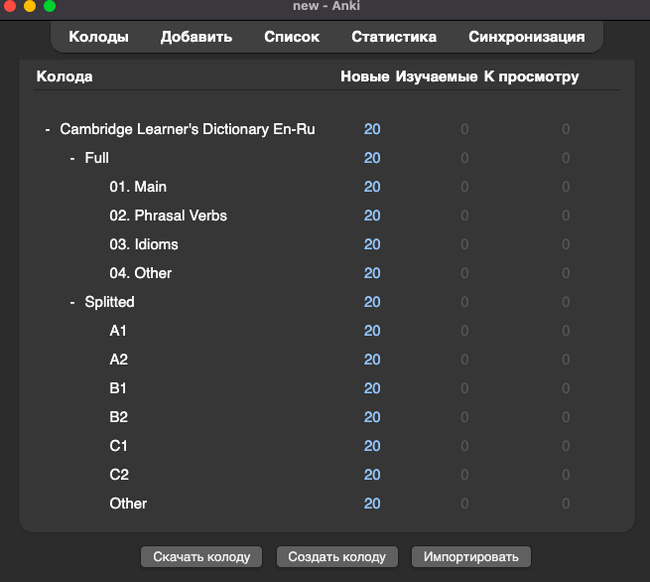The height and width of the screenshot is (582, 650).
Task: Click new count 20 for 01. Main
Action: coord(372,187)
